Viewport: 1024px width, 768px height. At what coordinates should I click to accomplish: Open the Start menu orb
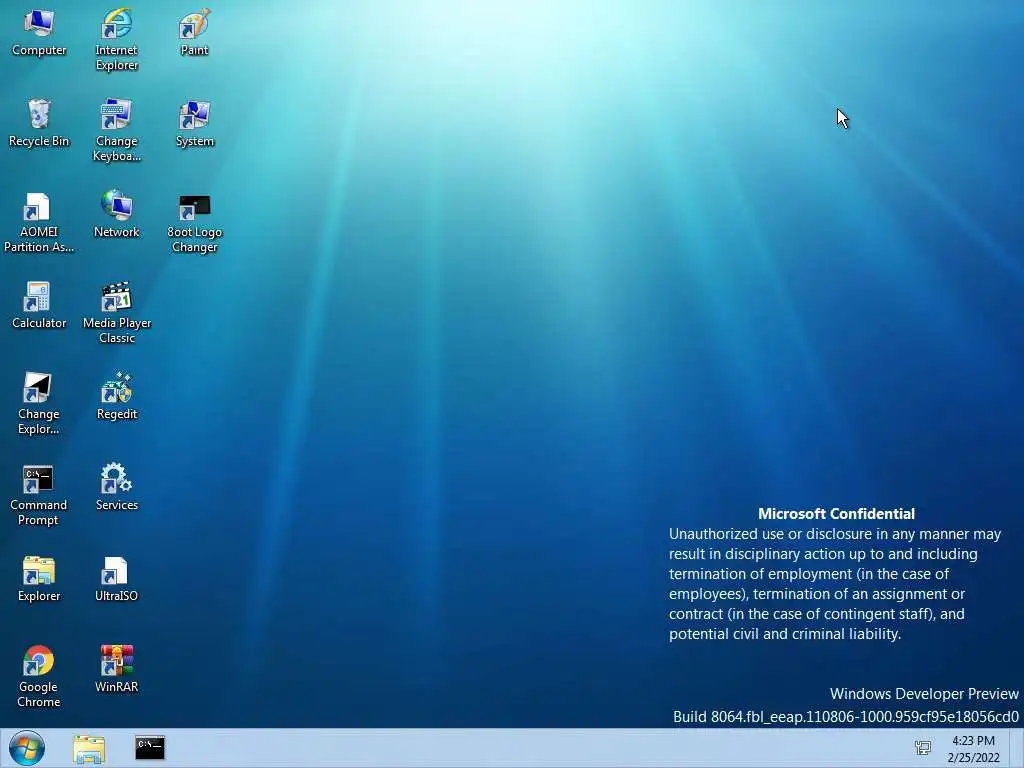tap(27, 748)
